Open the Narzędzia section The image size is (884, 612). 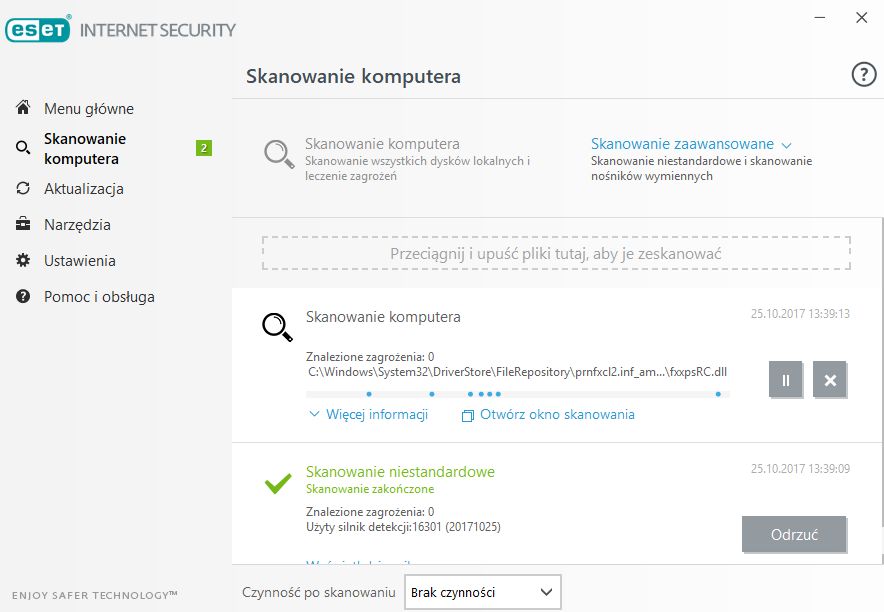pyautogui.click(x=77, y=225)
